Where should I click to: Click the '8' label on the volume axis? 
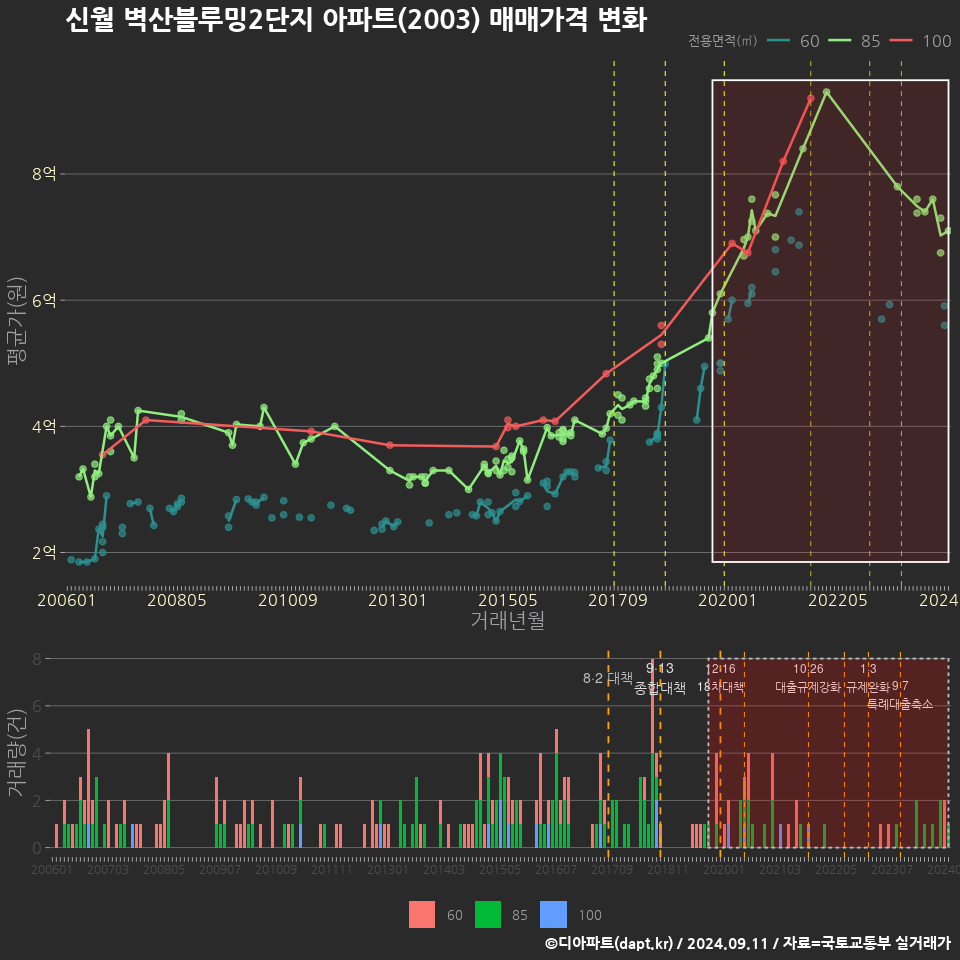pos(37,659)
